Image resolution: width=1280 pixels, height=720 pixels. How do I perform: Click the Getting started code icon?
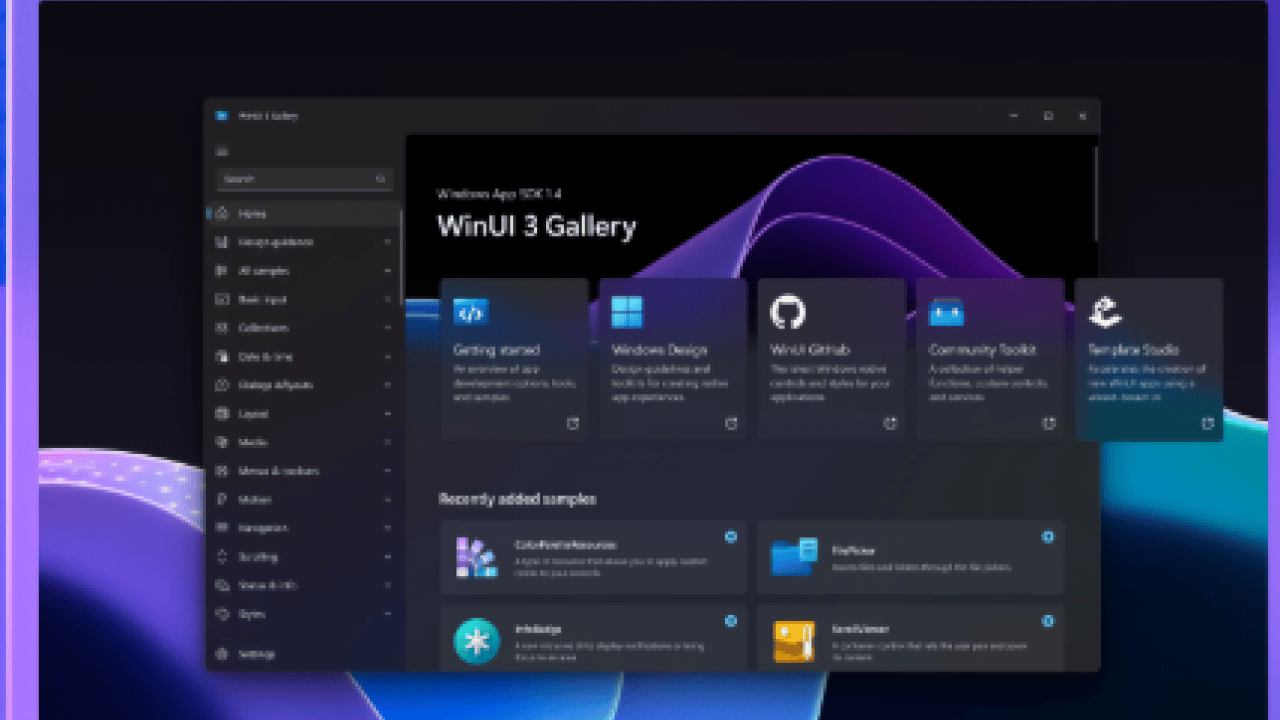pos(471,313)
